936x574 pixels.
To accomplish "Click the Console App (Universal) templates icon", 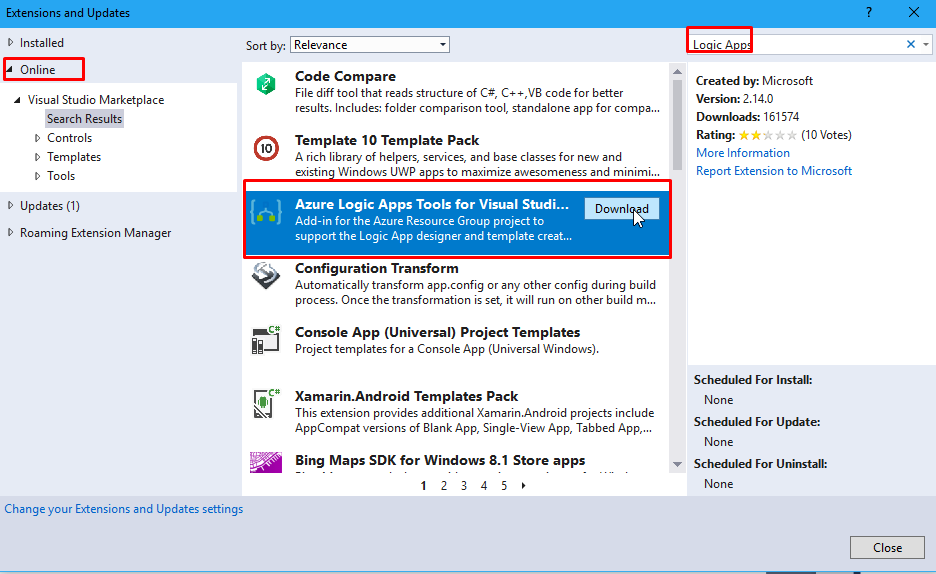I will [x=266, y=340].
